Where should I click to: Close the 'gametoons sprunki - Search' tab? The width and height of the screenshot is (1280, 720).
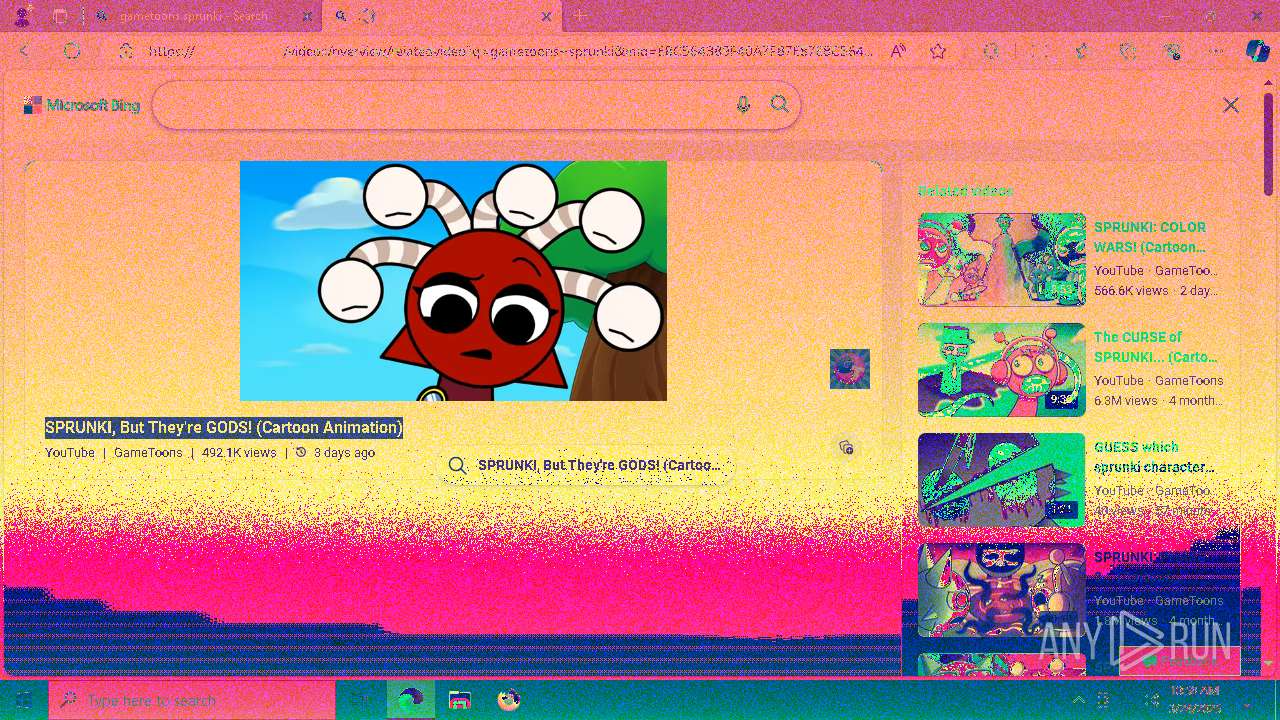point(307,16)
